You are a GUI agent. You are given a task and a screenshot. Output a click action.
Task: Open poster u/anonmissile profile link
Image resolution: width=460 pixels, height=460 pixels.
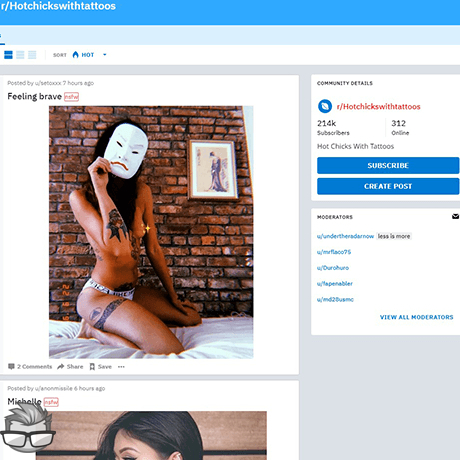[x=54, y=388]
